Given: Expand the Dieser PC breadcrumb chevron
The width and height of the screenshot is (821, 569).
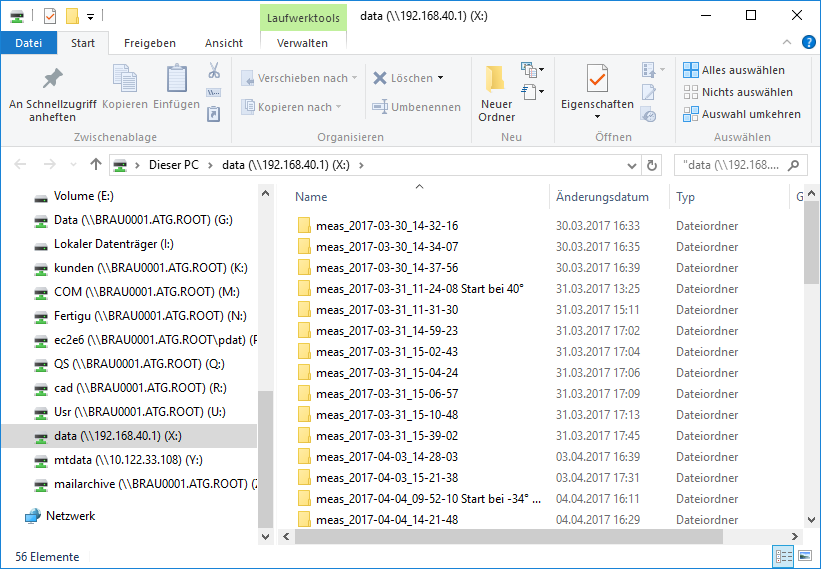Looking at the screenshot, I should pyautogui.click(x=210, y=165).
